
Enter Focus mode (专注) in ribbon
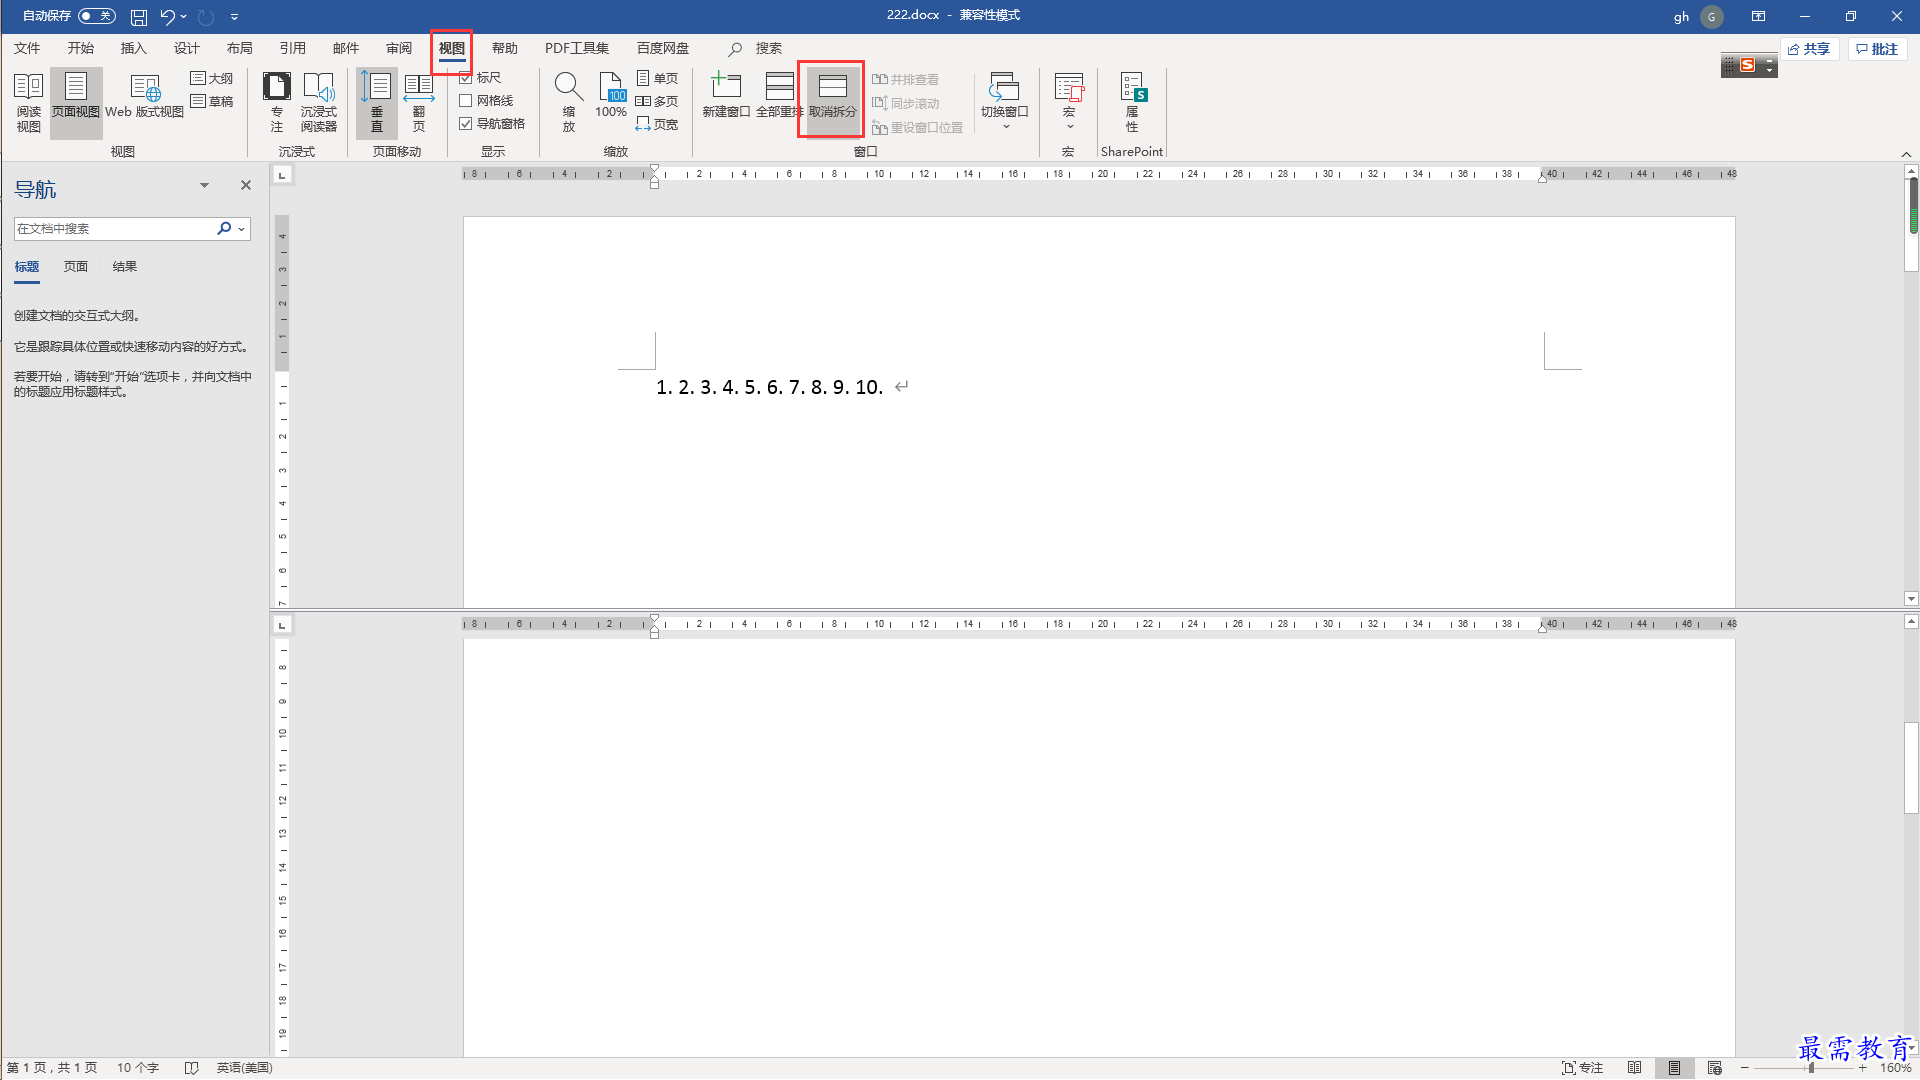pyautogui.click(x=277, y=102)
